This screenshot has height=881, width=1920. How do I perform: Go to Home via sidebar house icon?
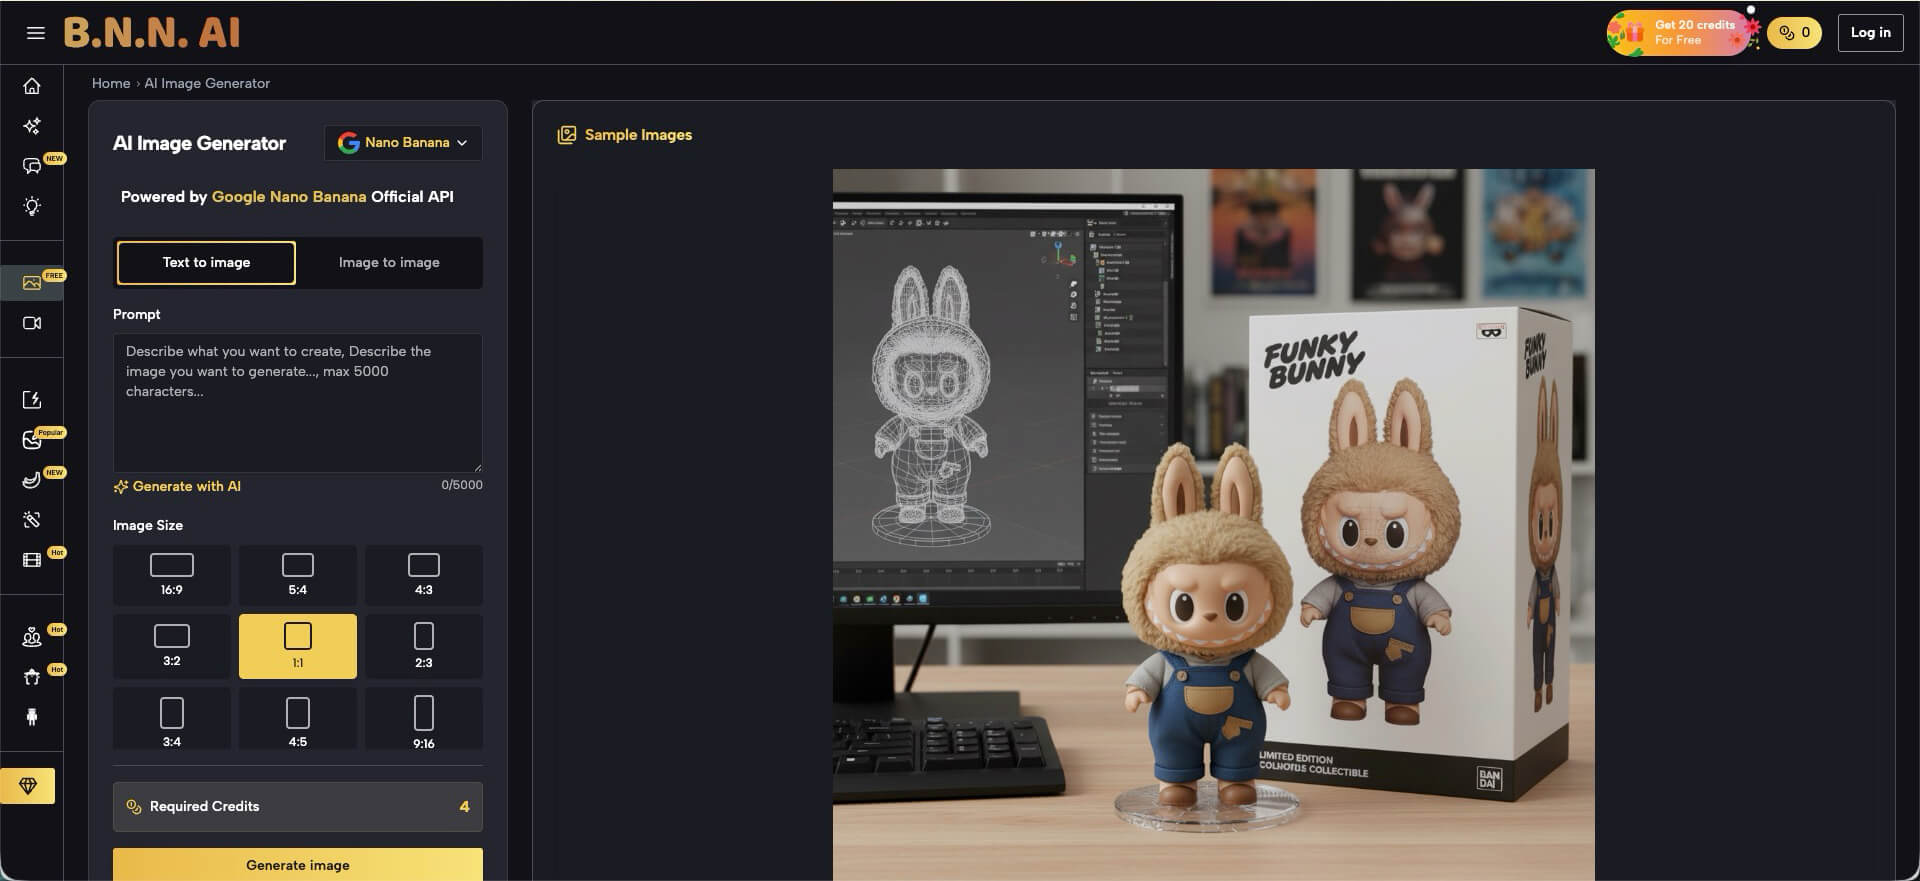pyautogui.click(x=32, y=86)
